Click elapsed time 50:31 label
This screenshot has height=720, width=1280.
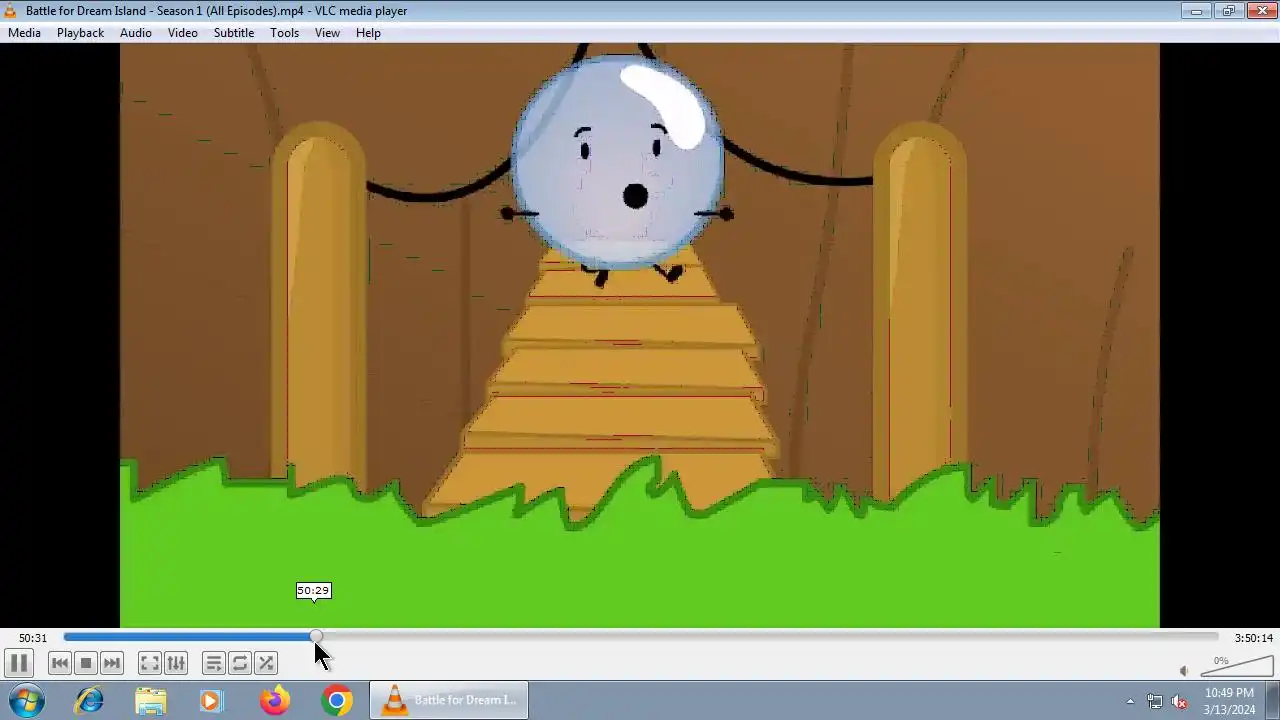pos(33,638)
